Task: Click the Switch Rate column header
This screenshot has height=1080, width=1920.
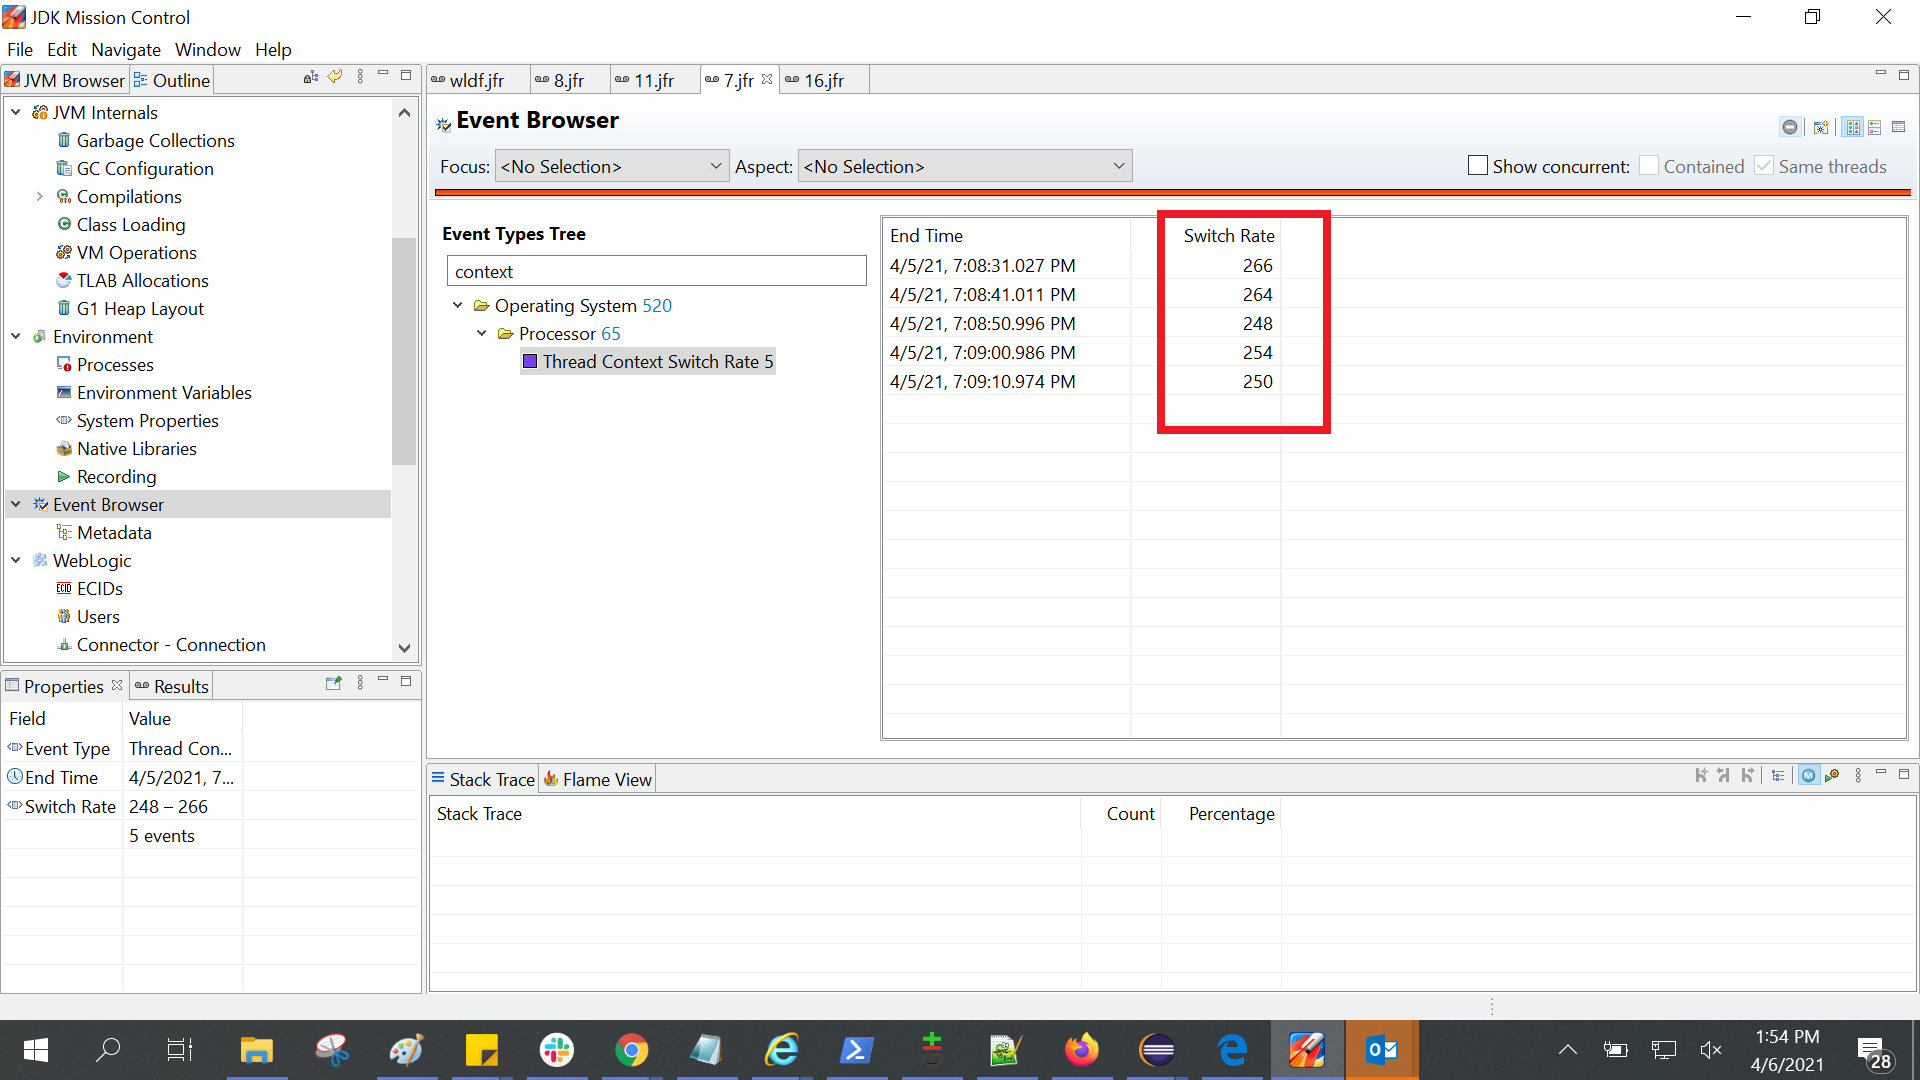Action: 1228,236
